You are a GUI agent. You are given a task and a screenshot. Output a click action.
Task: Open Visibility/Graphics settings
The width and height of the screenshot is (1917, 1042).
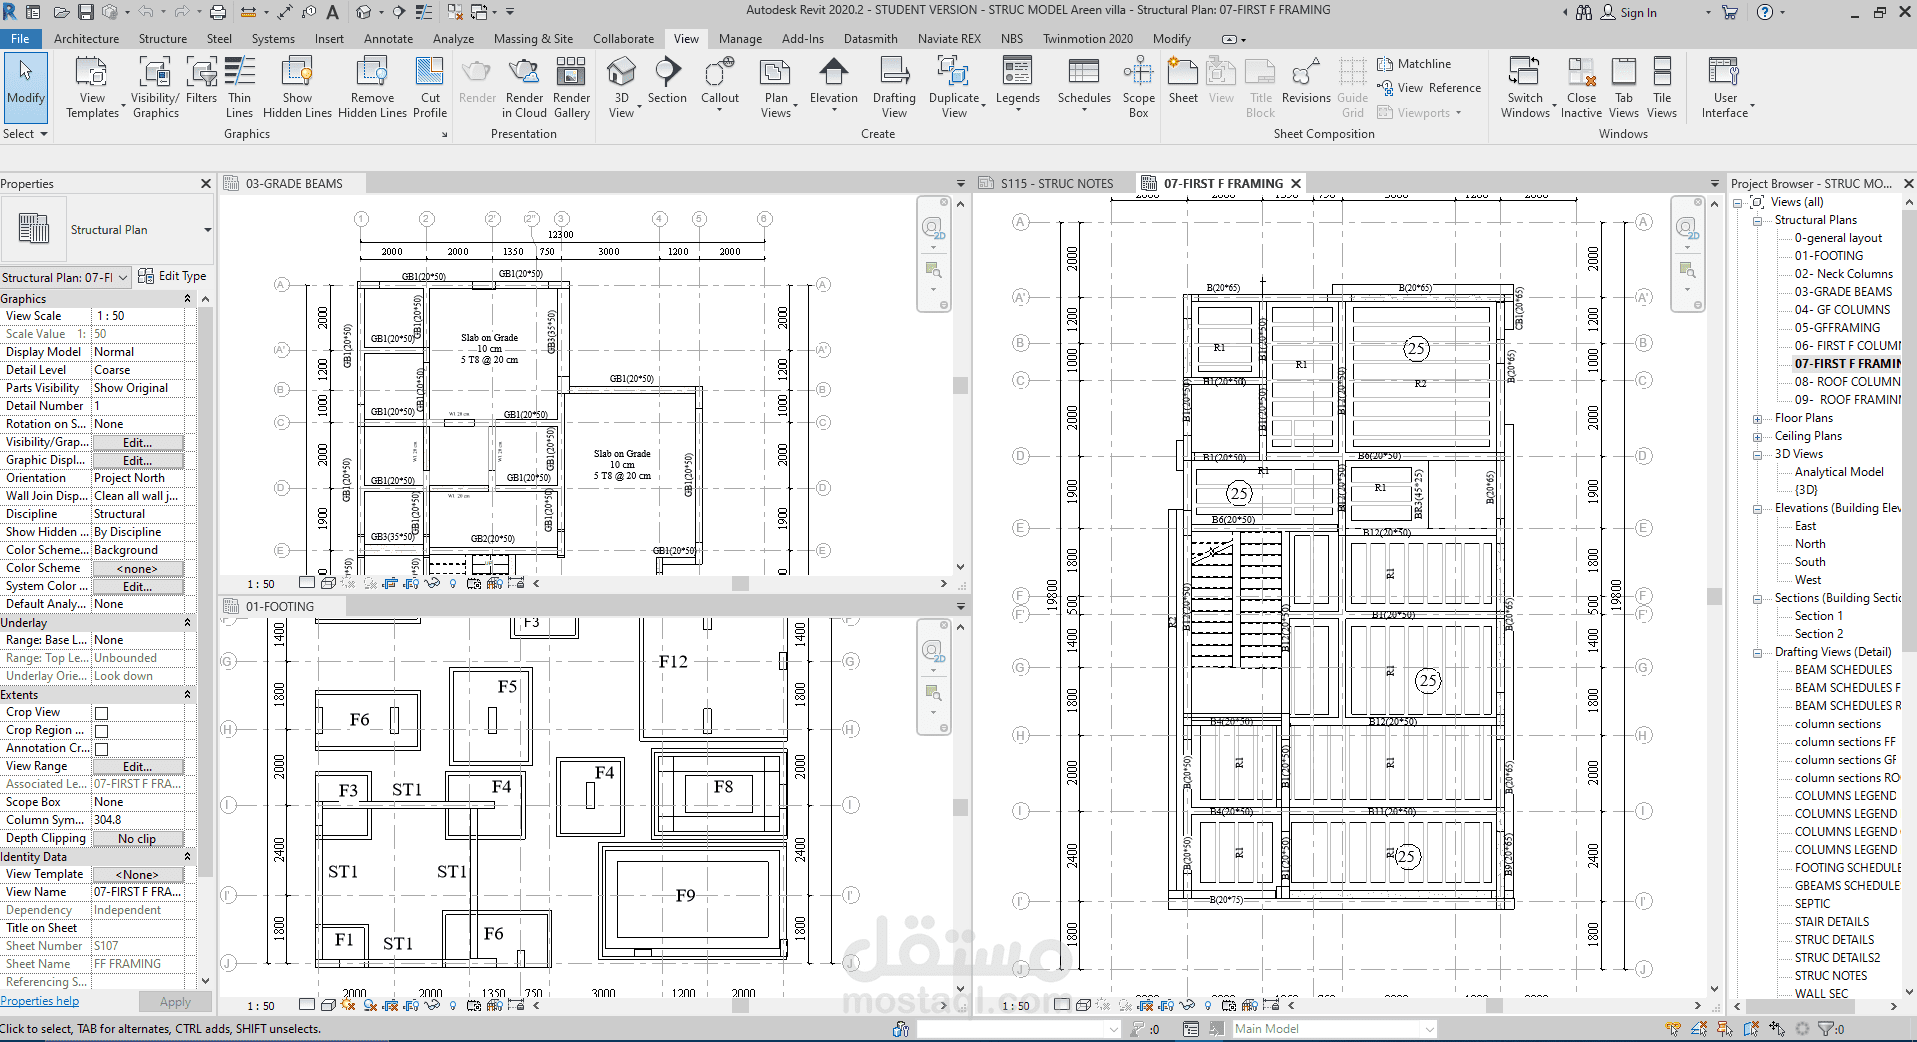pyautogui.click(x=155, y=87)
